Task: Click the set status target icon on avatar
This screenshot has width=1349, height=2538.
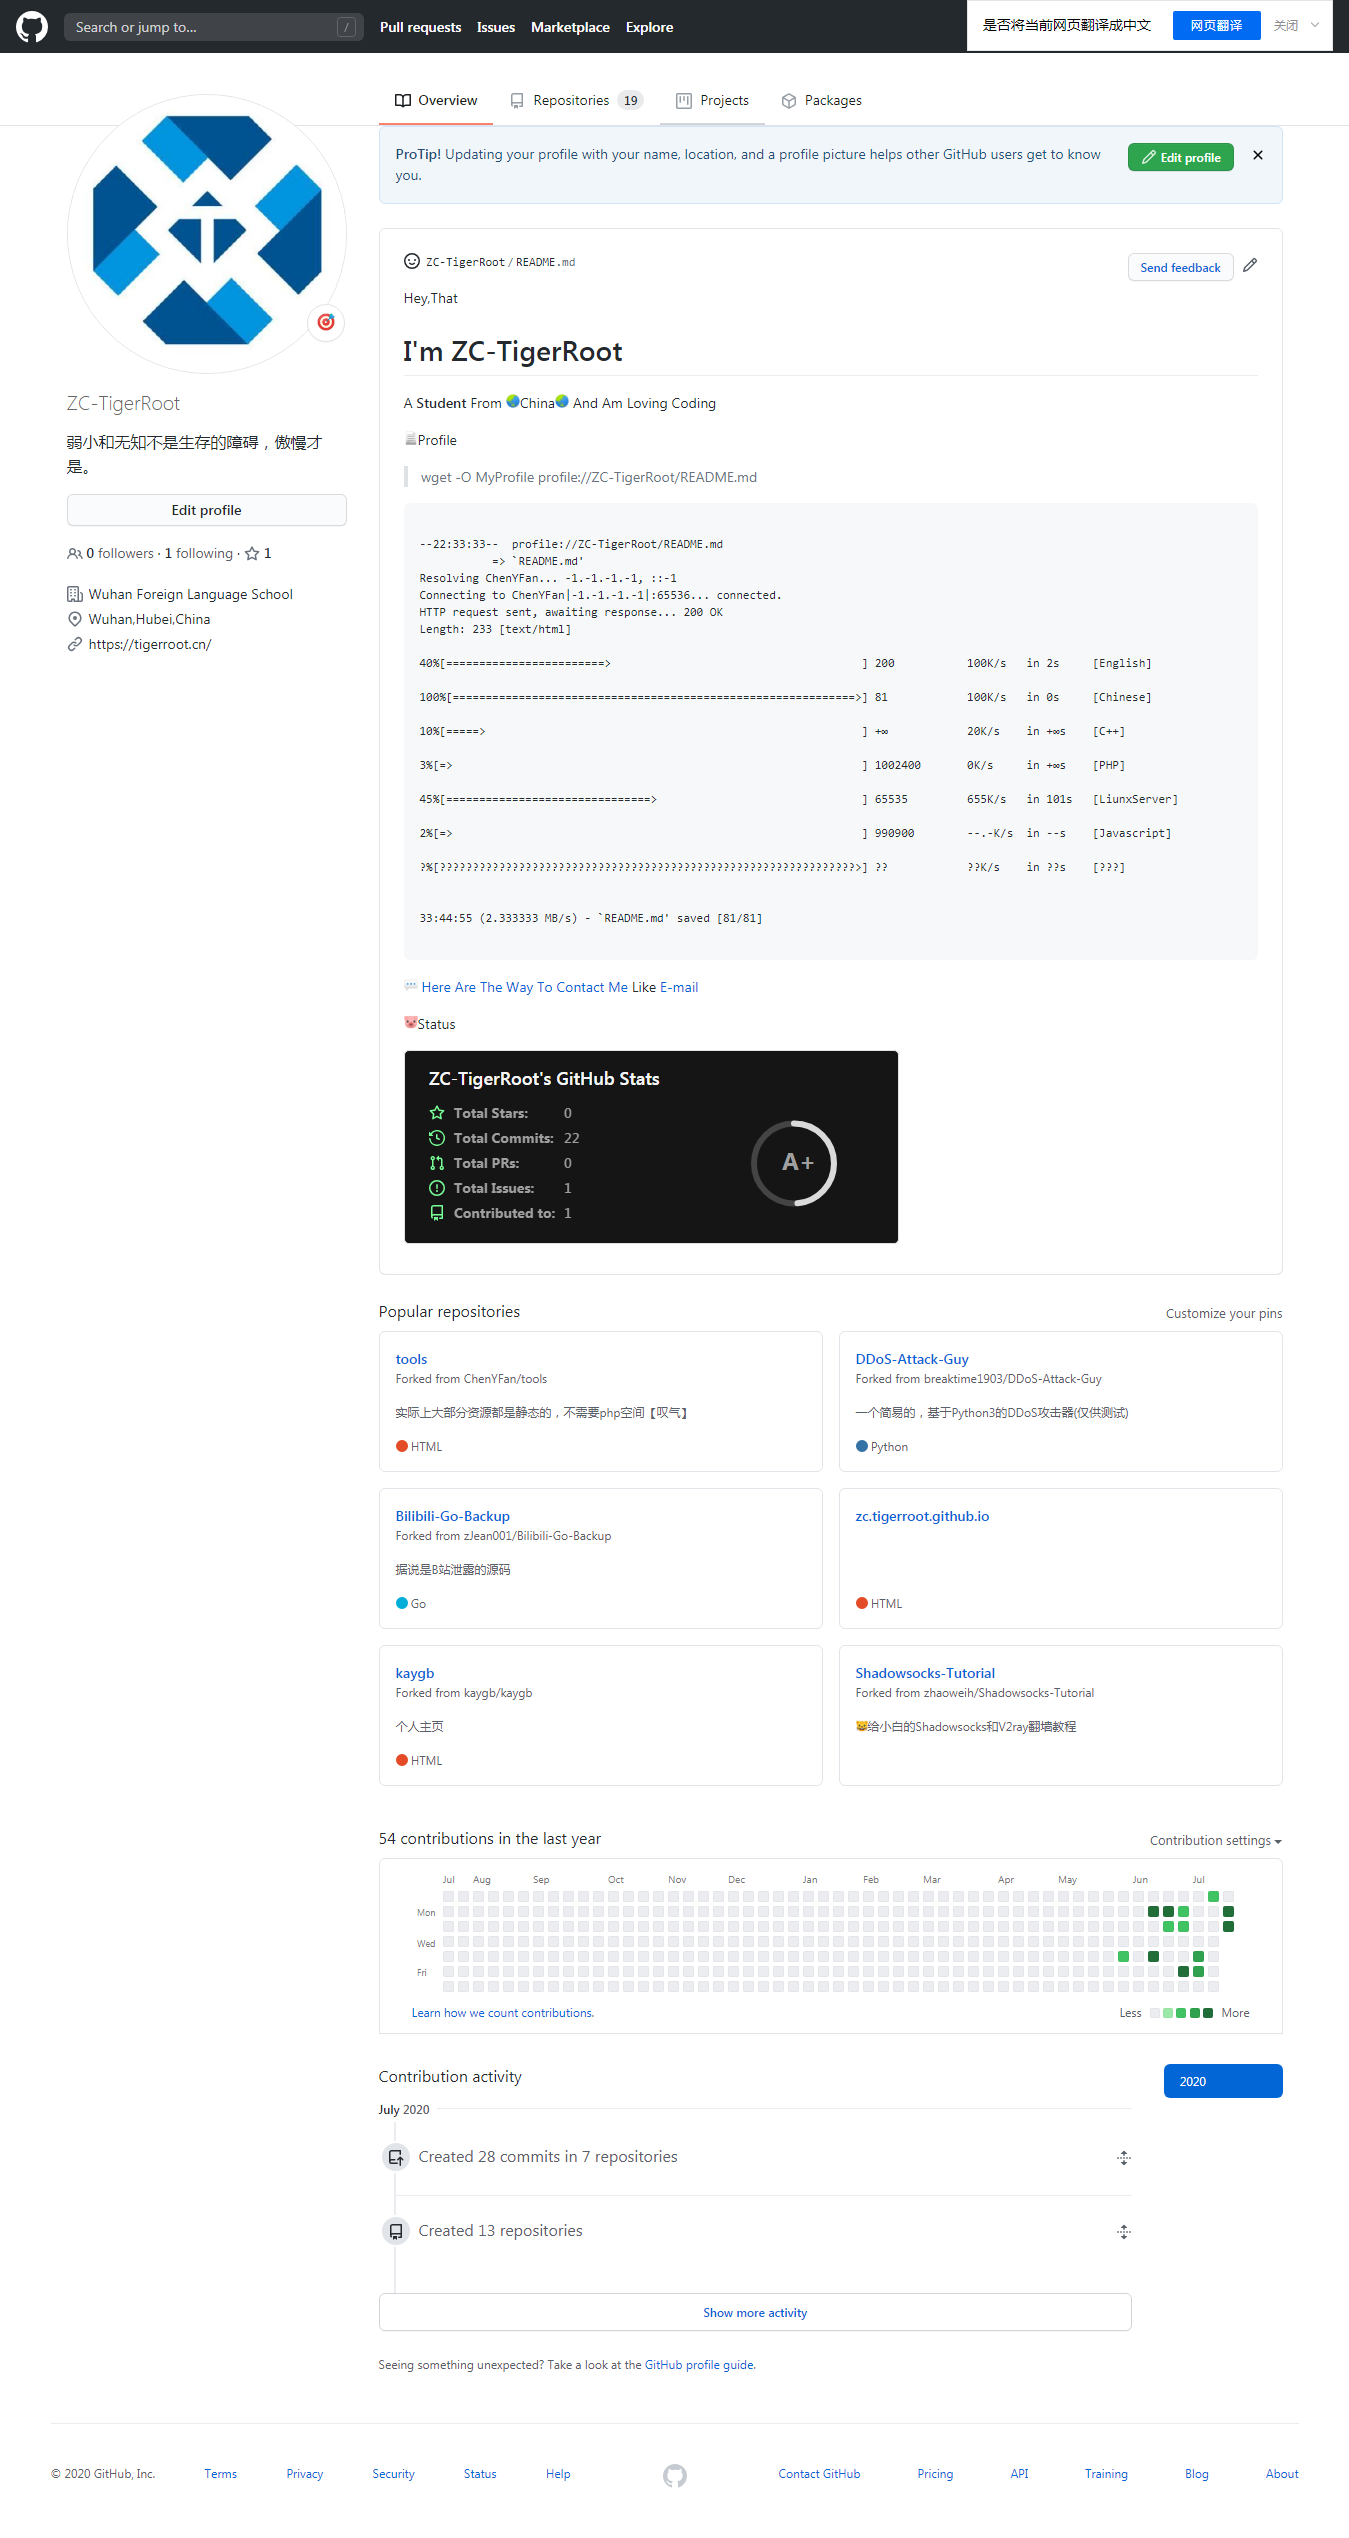Action: pos(326,322)
